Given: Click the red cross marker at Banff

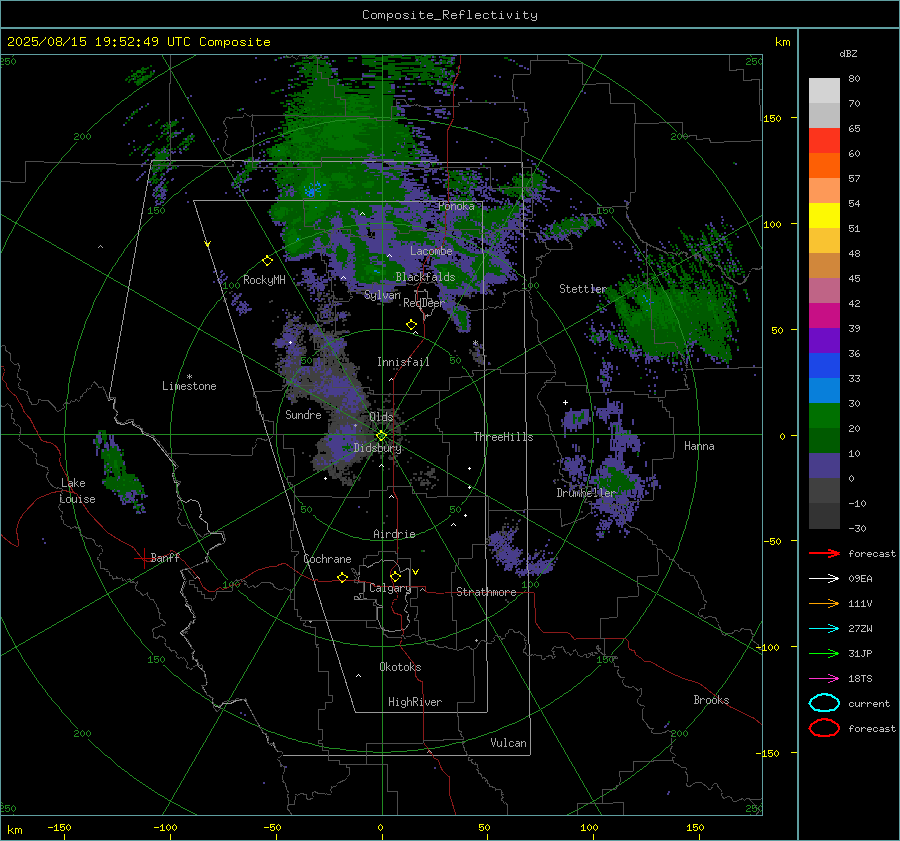Looking at the screenshot, I should click(143, 558).
